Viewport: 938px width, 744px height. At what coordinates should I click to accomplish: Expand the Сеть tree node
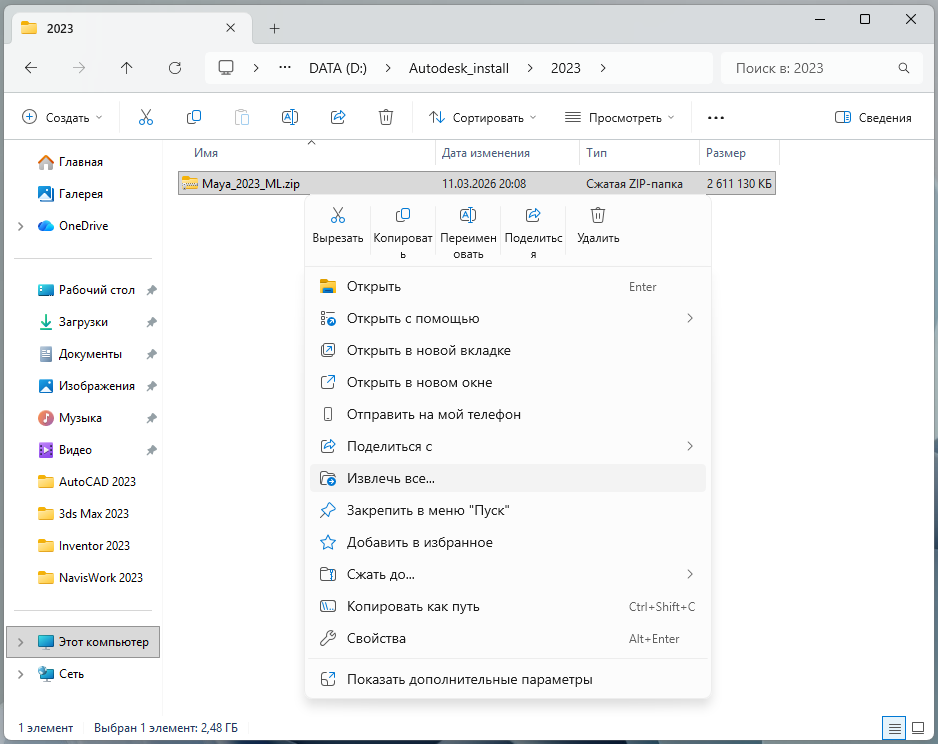(21, 674)
